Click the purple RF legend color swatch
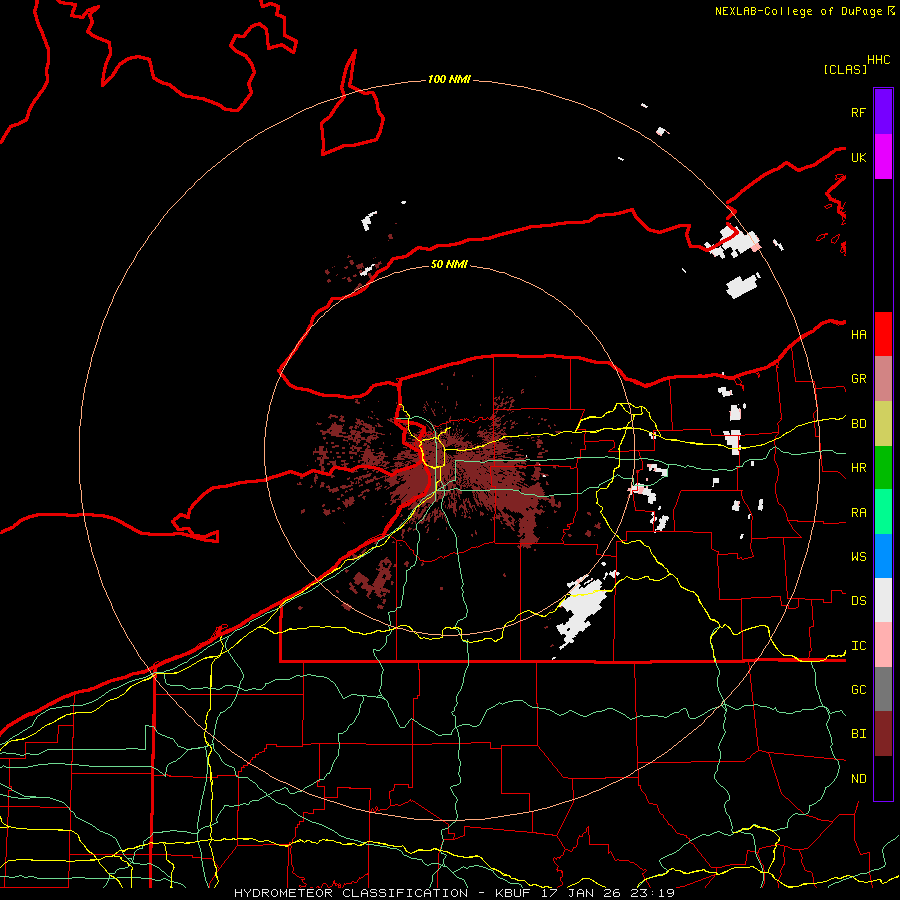 tap(883, 112)
